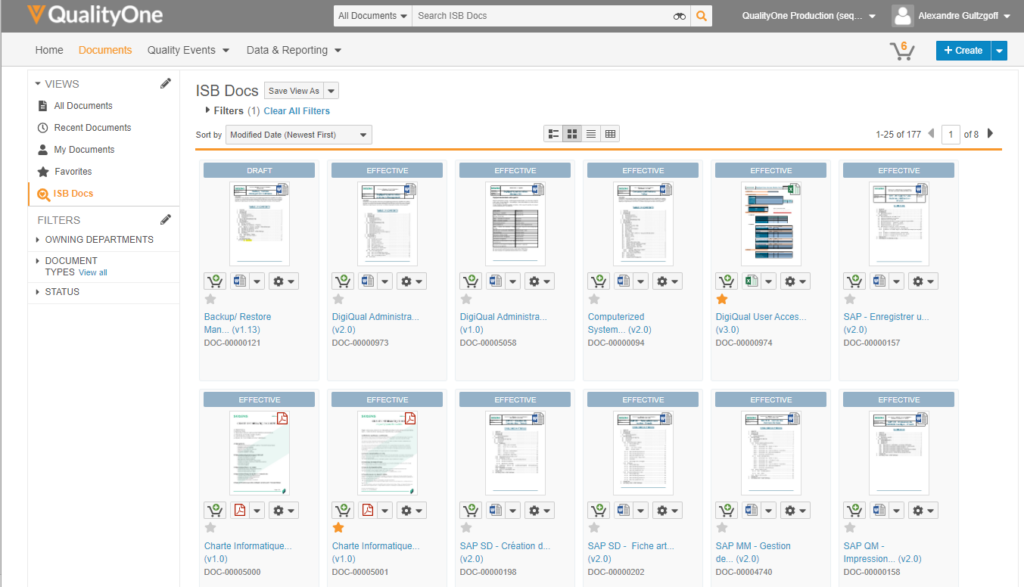Open advanced search via the binoculars icon
The image size is (1024, 587).
679,16
